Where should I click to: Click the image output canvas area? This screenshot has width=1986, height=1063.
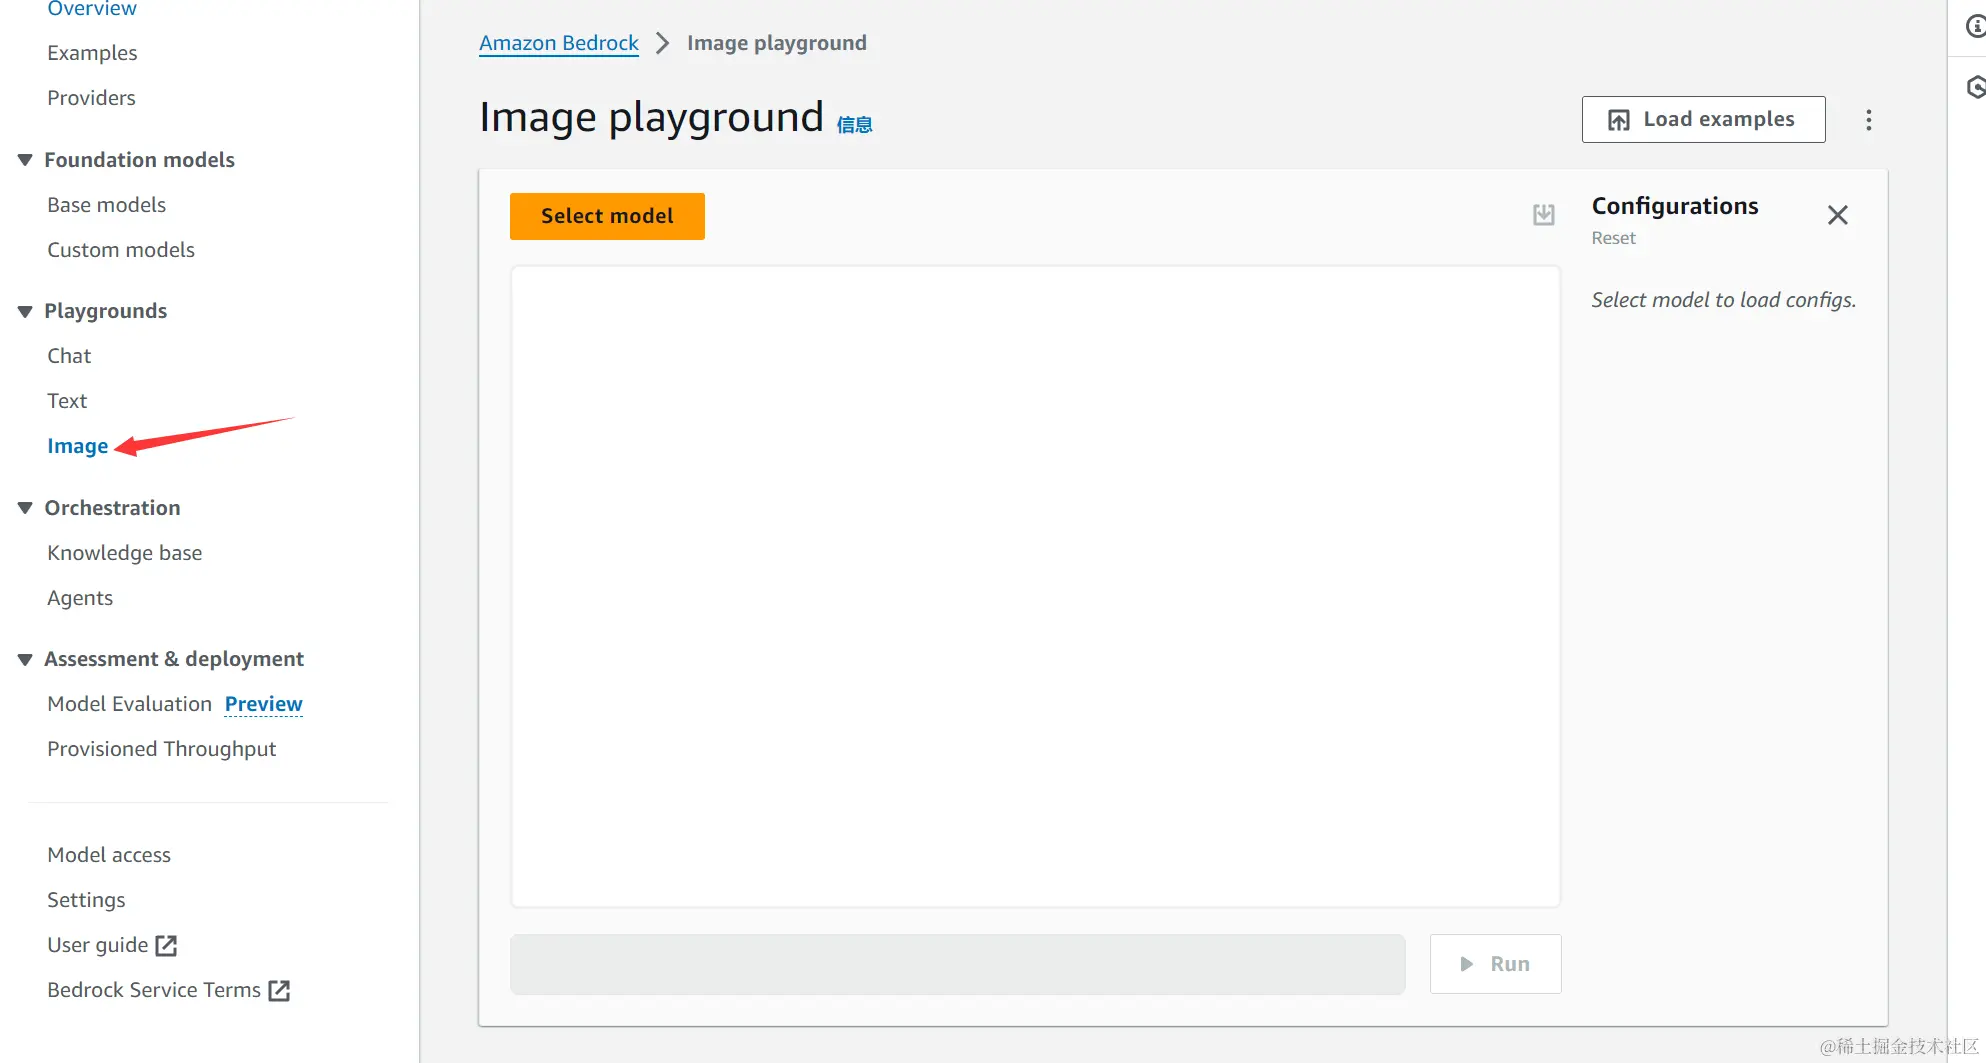tap(1035, 586)
